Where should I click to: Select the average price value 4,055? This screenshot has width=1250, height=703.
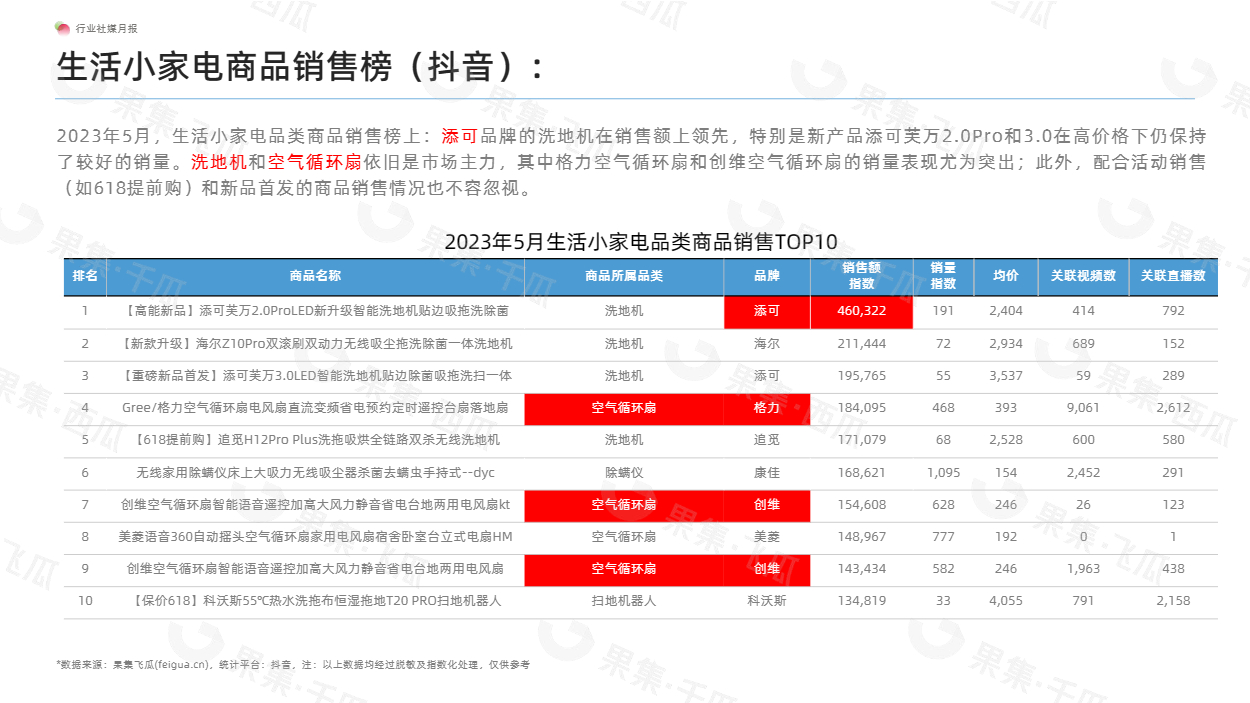tap(1006, 601)
